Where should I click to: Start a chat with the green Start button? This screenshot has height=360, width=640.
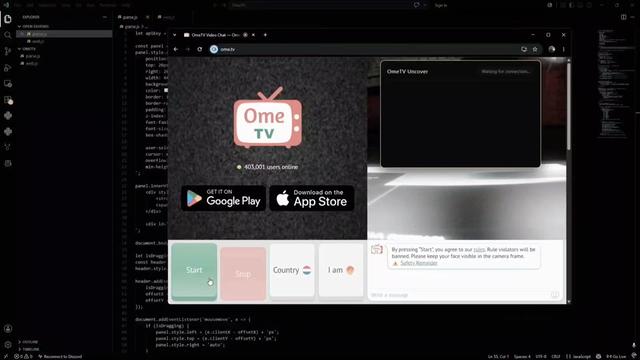coord(194,271)
